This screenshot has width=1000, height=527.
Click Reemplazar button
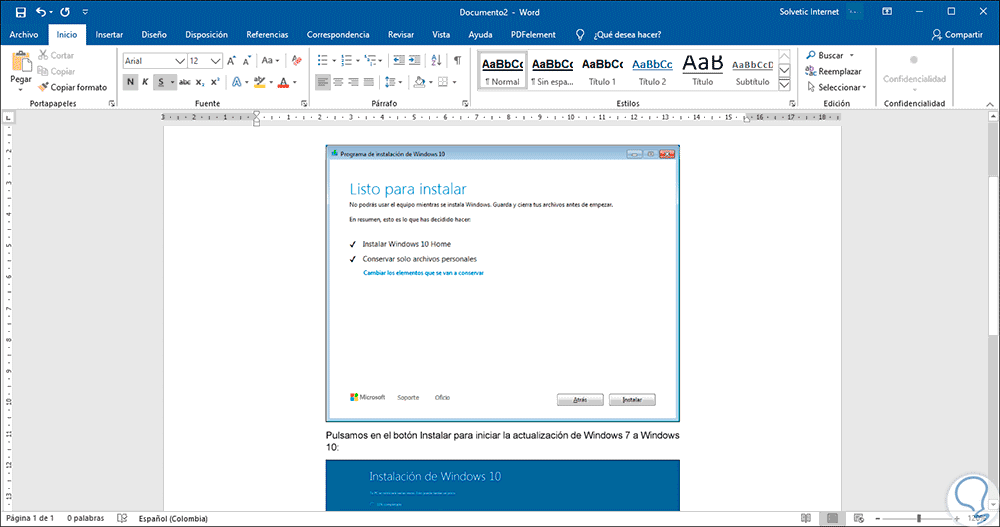point(834,71)
